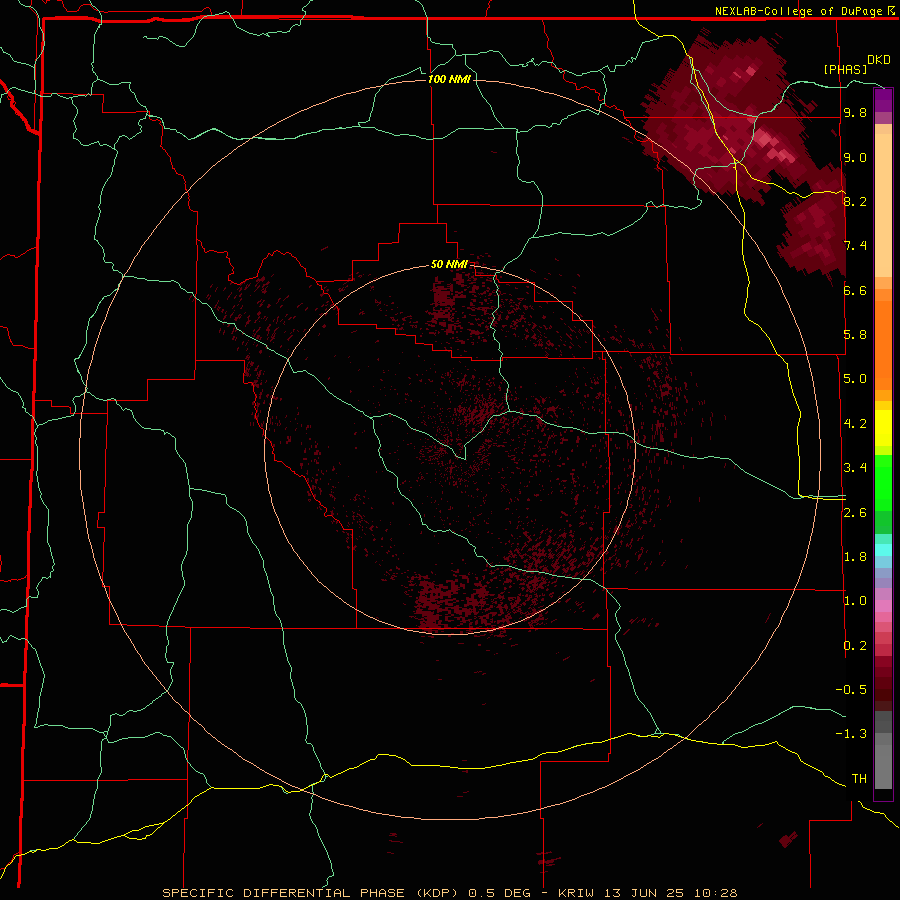The height and width of the screenshot is (900, 900).
Task: Click the 9.0 legend value
Action: [x=855, y=157]
